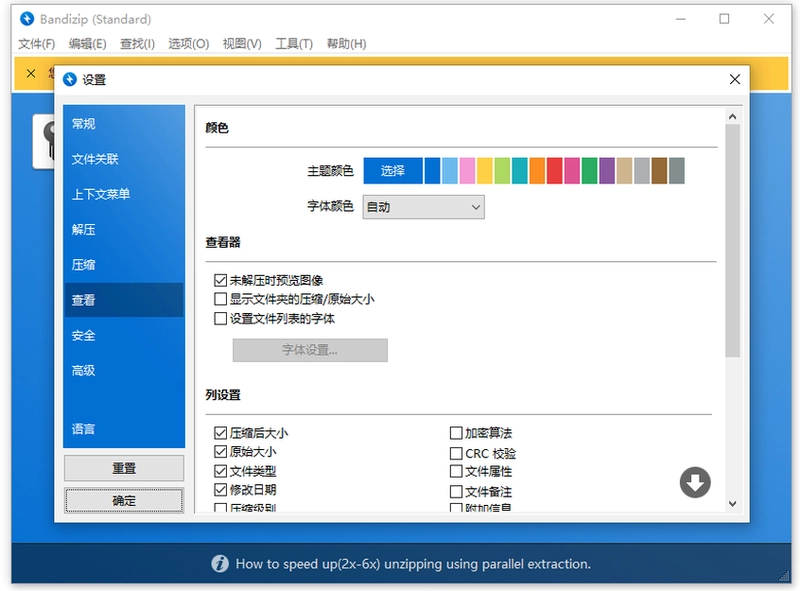
Task: Pick the brown theme color swatch
Action: pos(659,170)
